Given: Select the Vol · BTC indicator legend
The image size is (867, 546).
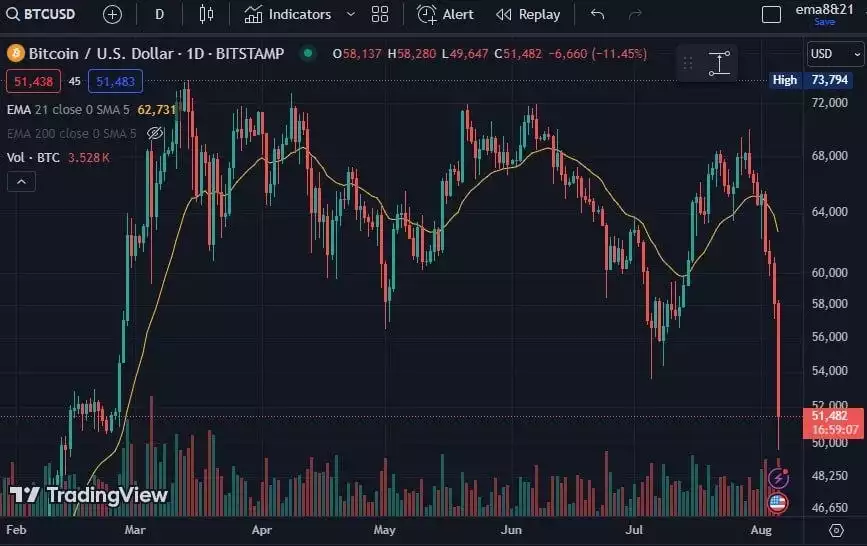Looking at the screenshot, I should [33, 158].
